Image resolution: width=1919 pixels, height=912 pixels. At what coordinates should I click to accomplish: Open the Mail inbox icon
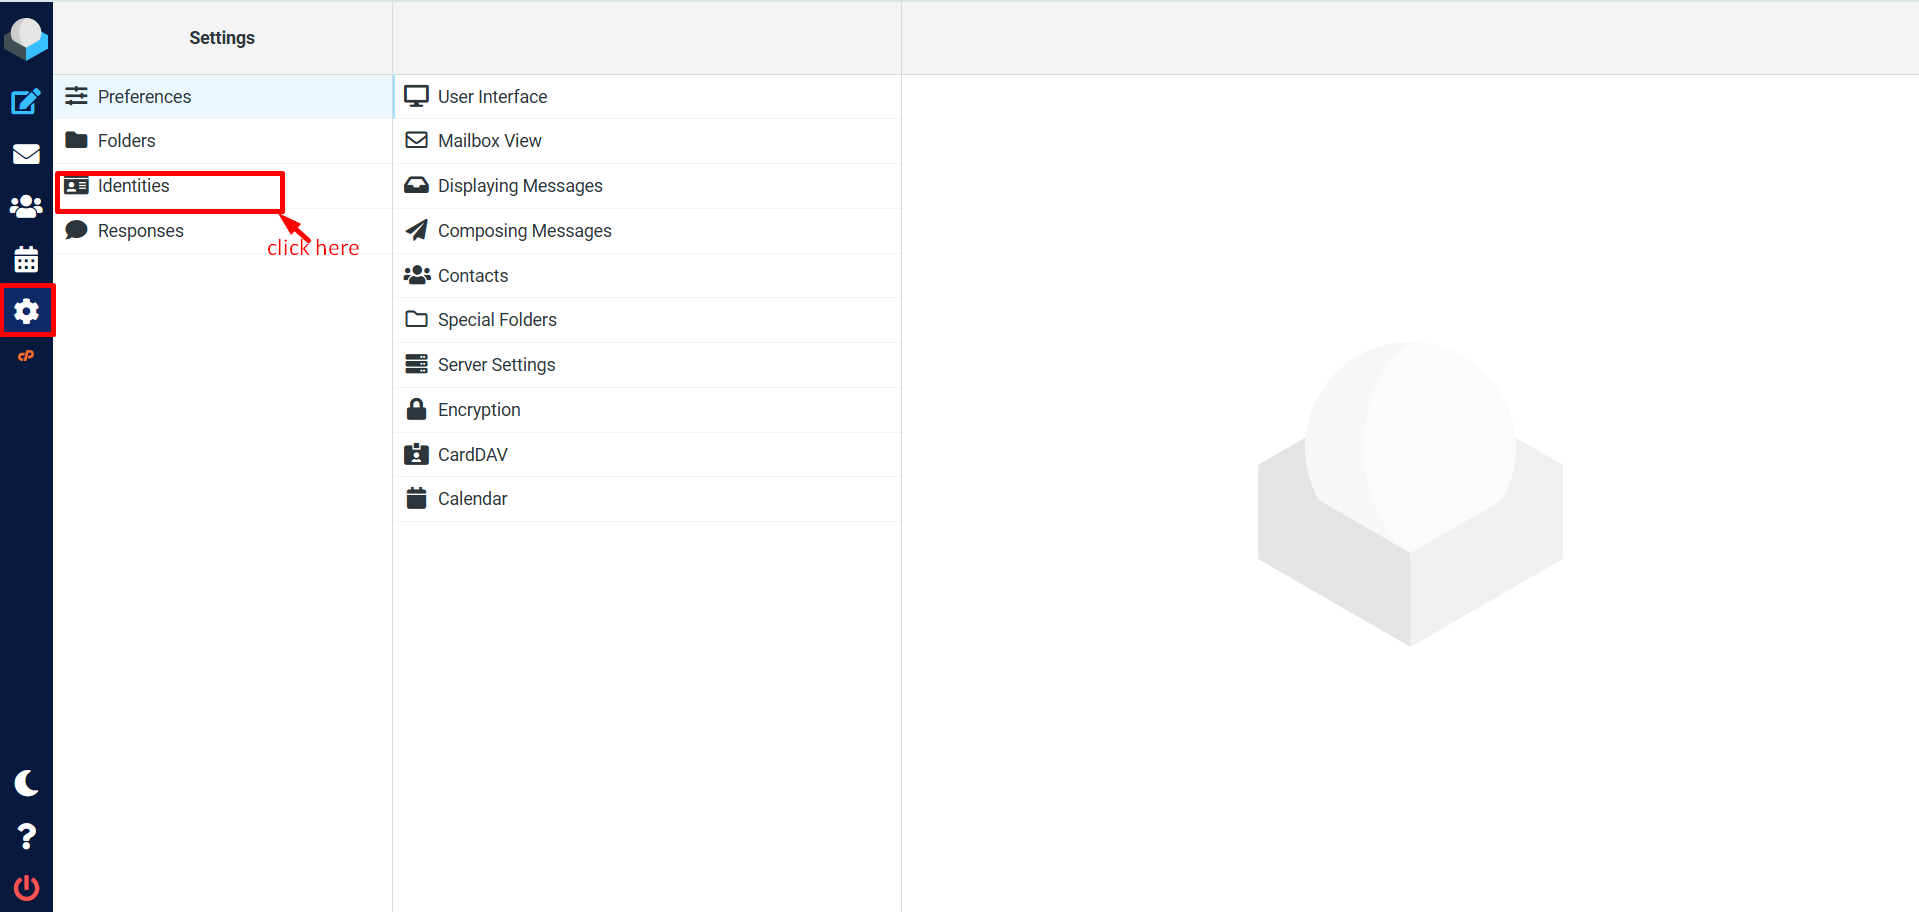(26, 154)
